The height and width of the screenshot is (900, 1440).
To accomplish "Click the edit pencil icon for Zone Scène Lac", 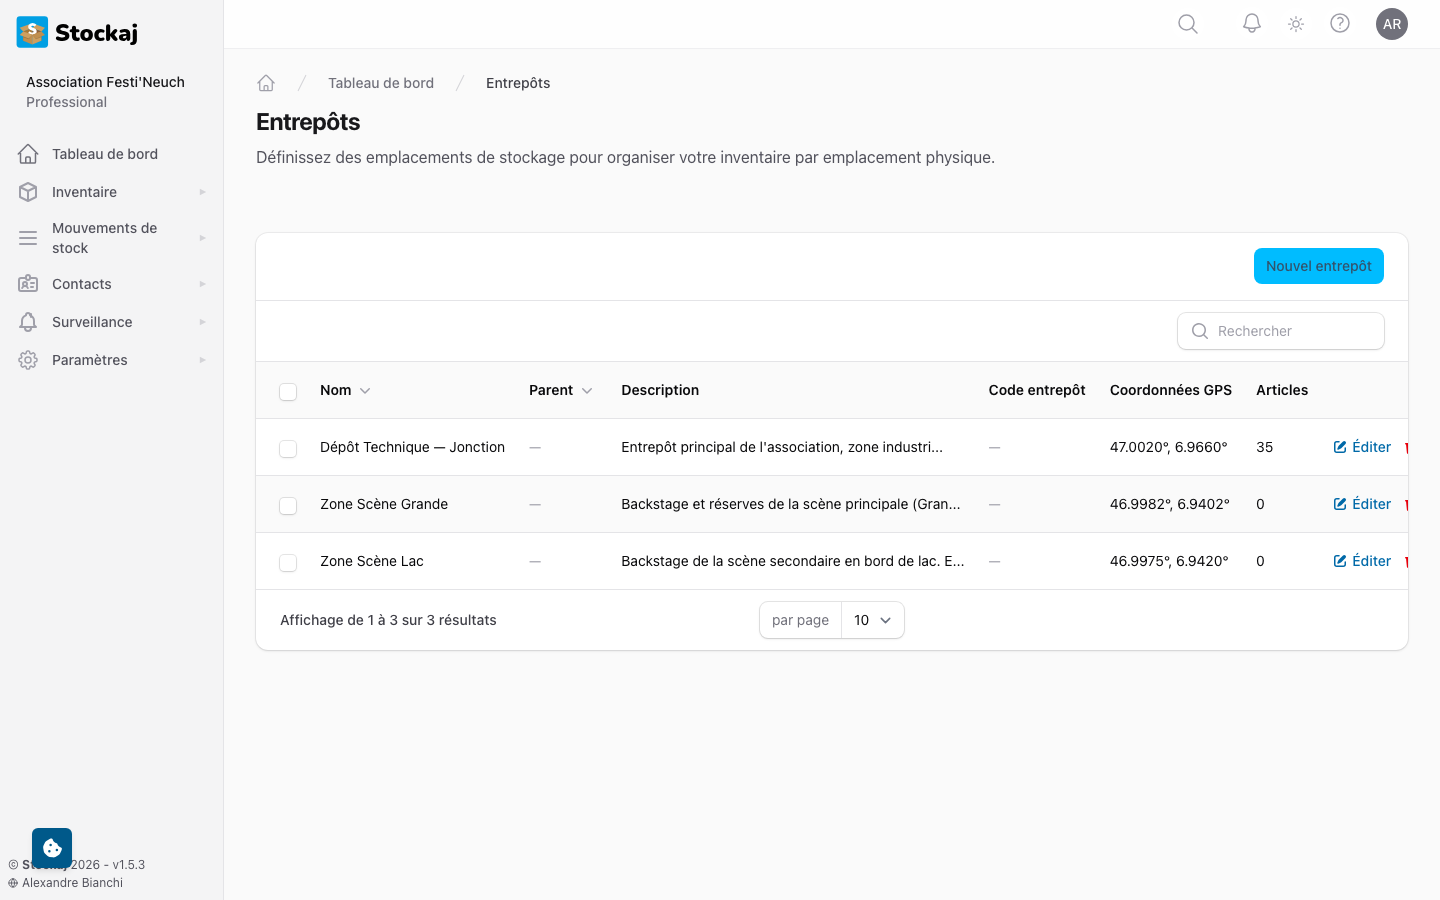I will point(1340,561).
